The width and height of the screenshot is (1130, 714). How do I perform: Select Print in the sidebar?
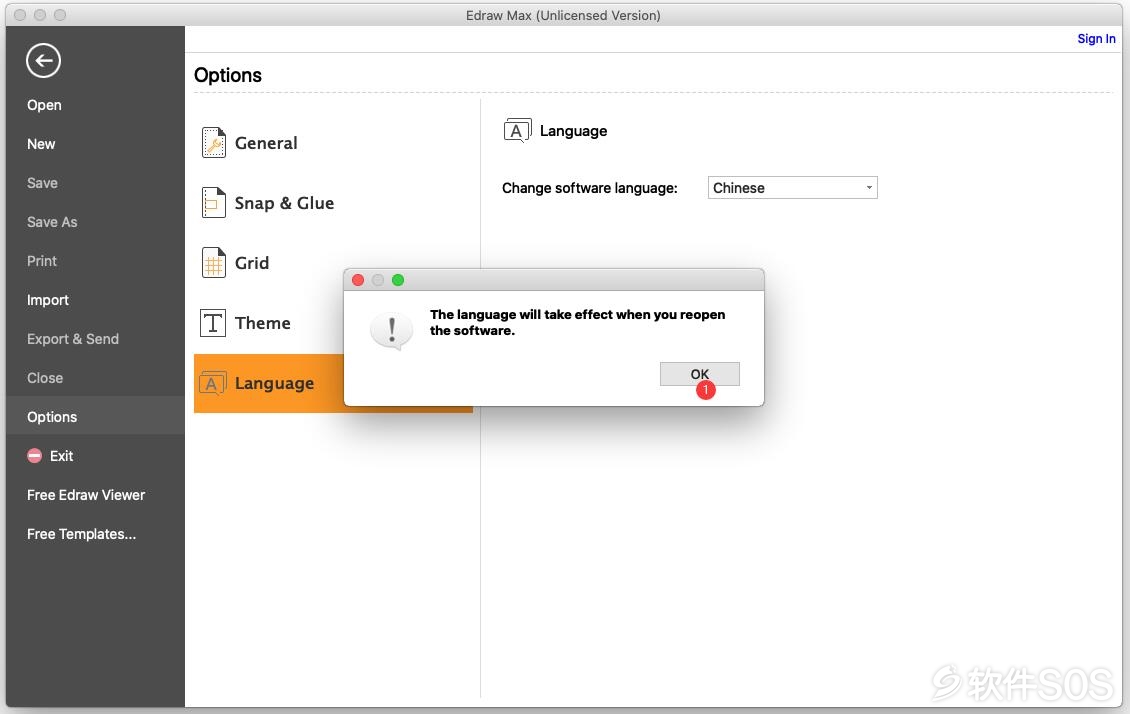[42, 261]
